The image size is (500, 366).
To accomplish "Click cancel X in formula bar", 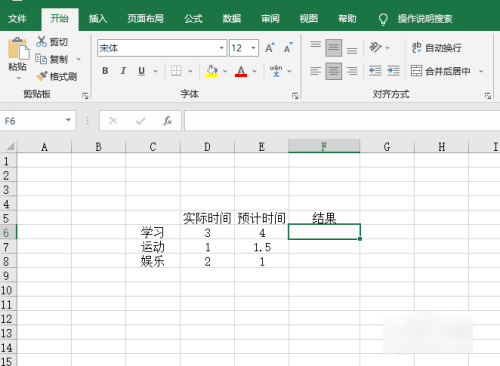I will 113,121.
